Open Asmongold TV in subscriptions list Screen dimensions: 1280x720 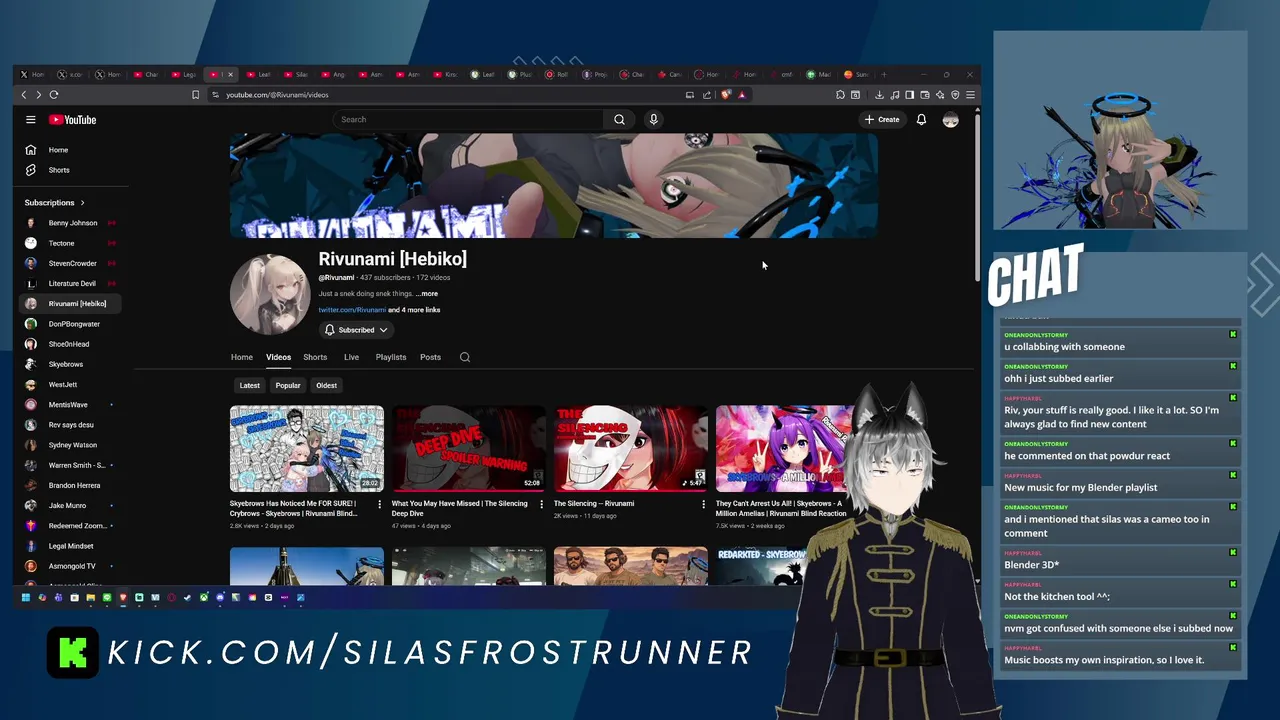pyautogui.click(x=72, y=566)
